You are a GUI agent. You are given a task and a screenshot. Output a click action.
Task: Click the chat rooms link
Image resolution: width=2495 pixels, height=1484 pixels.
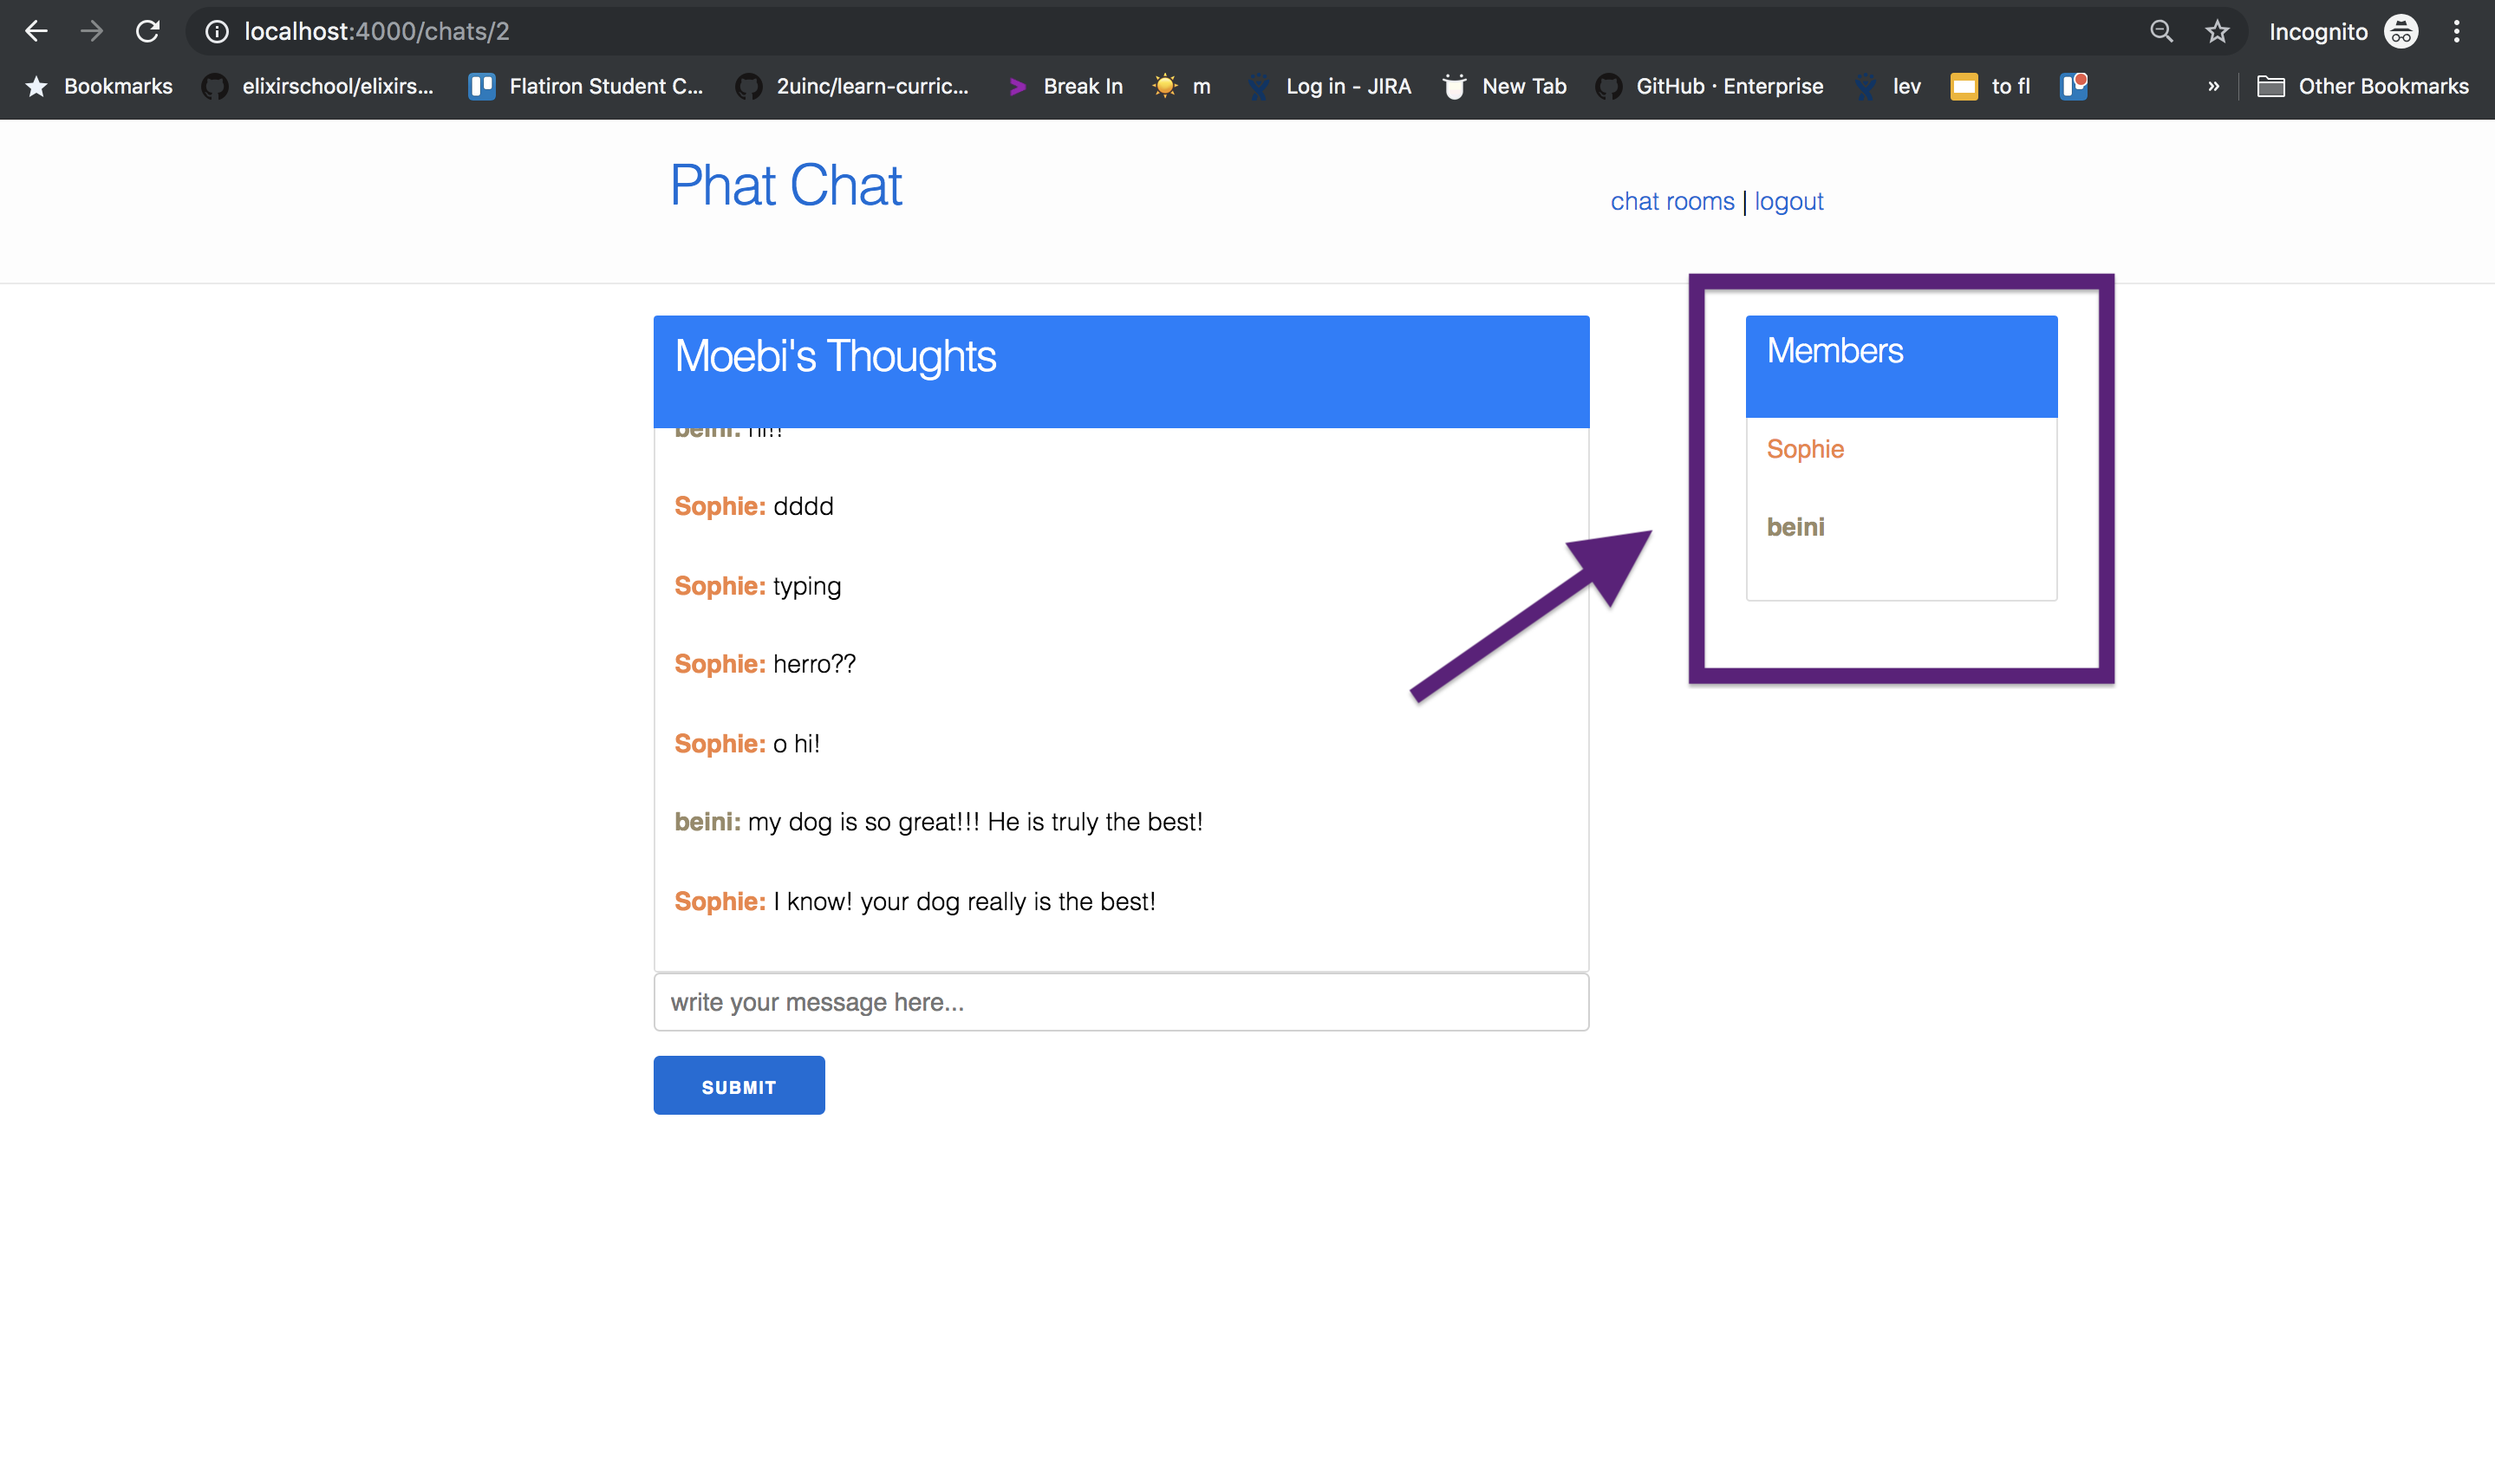[1672, 201]
